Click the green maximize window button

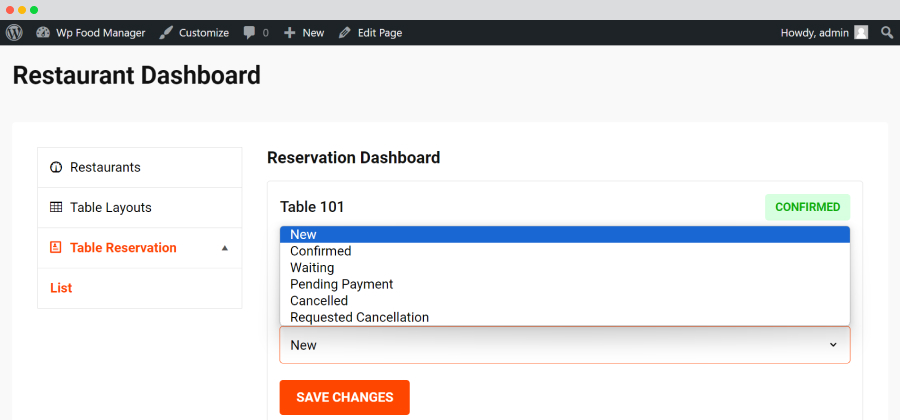click(x=34, y=10)
